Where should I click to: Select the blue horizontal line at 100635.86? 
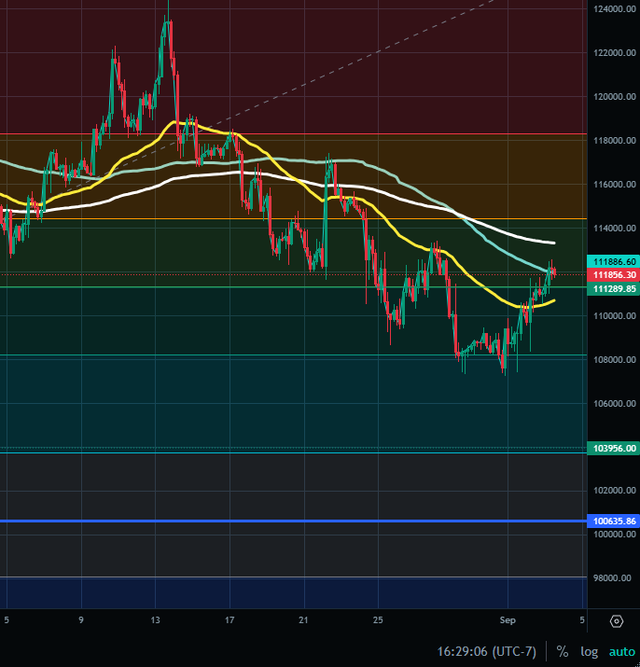(293, 521)
